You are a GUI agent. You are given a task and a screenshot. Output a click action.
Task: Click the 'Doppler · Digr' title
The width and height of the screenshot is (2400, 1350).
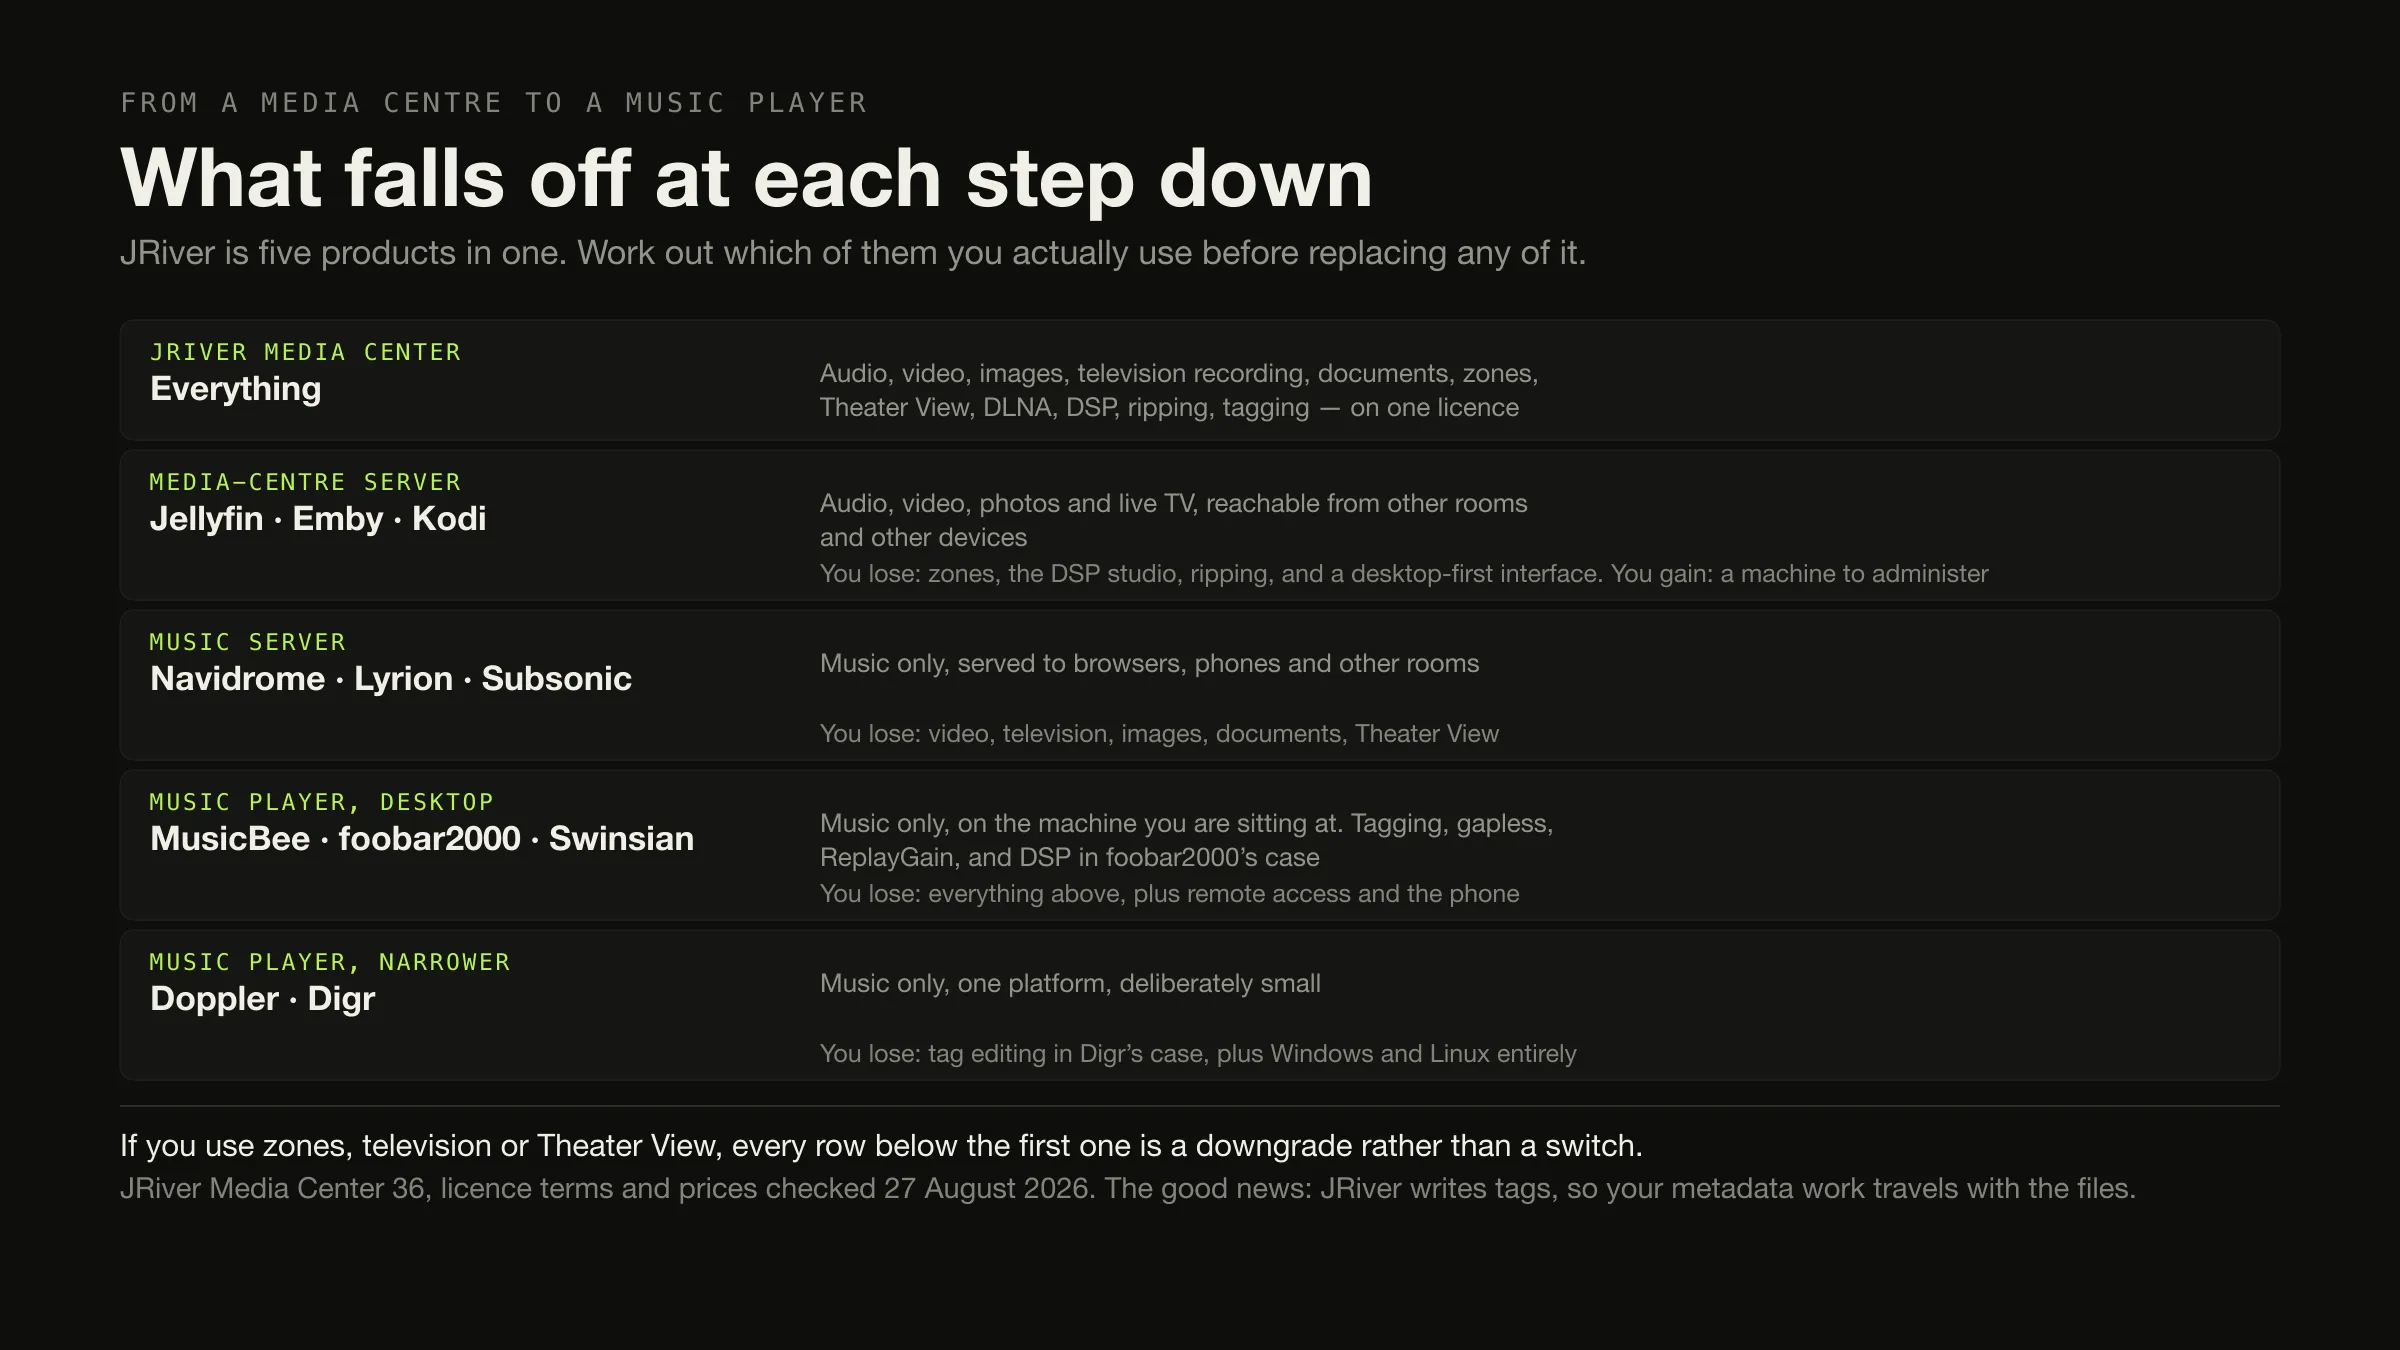(x=263, y=999)
